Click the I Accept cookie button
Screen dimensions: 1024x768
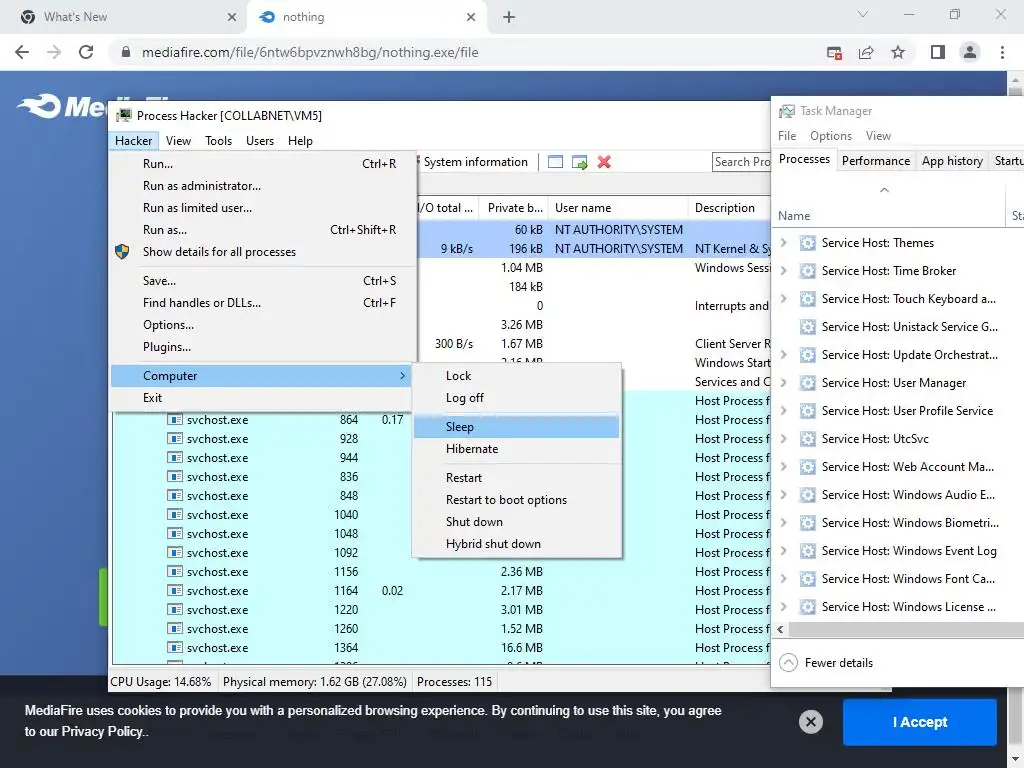coord(920,722)
